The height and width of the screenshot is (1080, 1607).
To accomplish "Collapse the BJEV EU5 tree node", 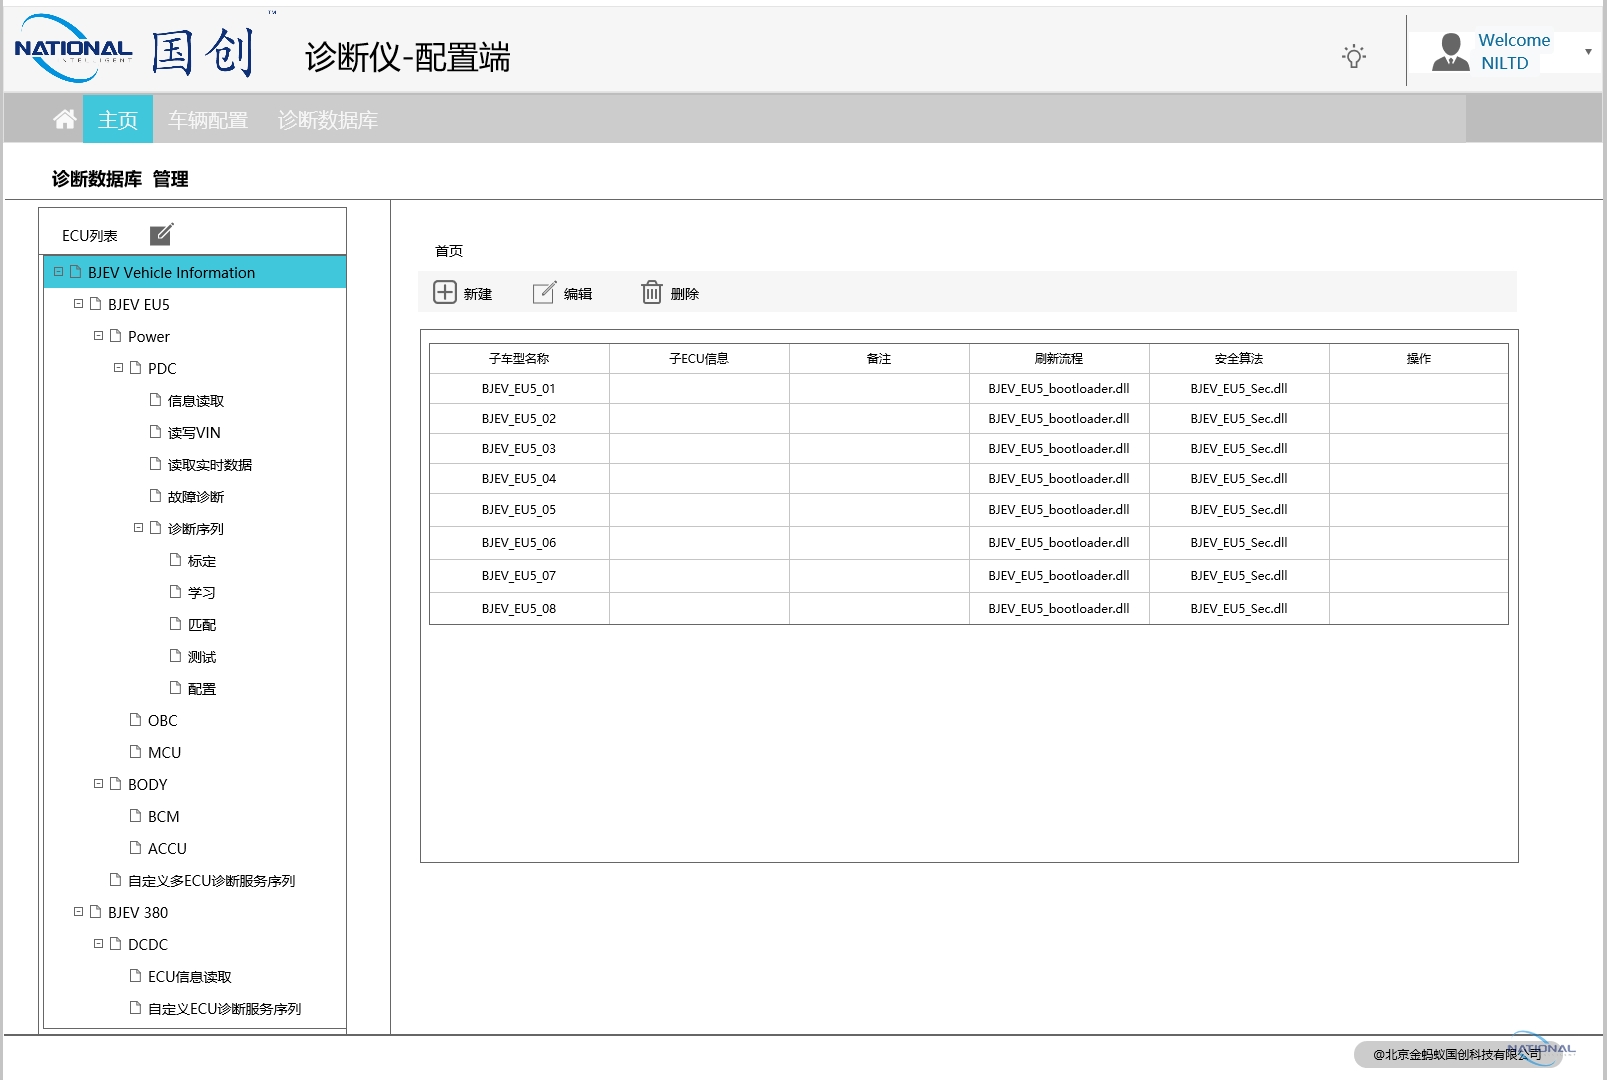I will tap(79, 304).
